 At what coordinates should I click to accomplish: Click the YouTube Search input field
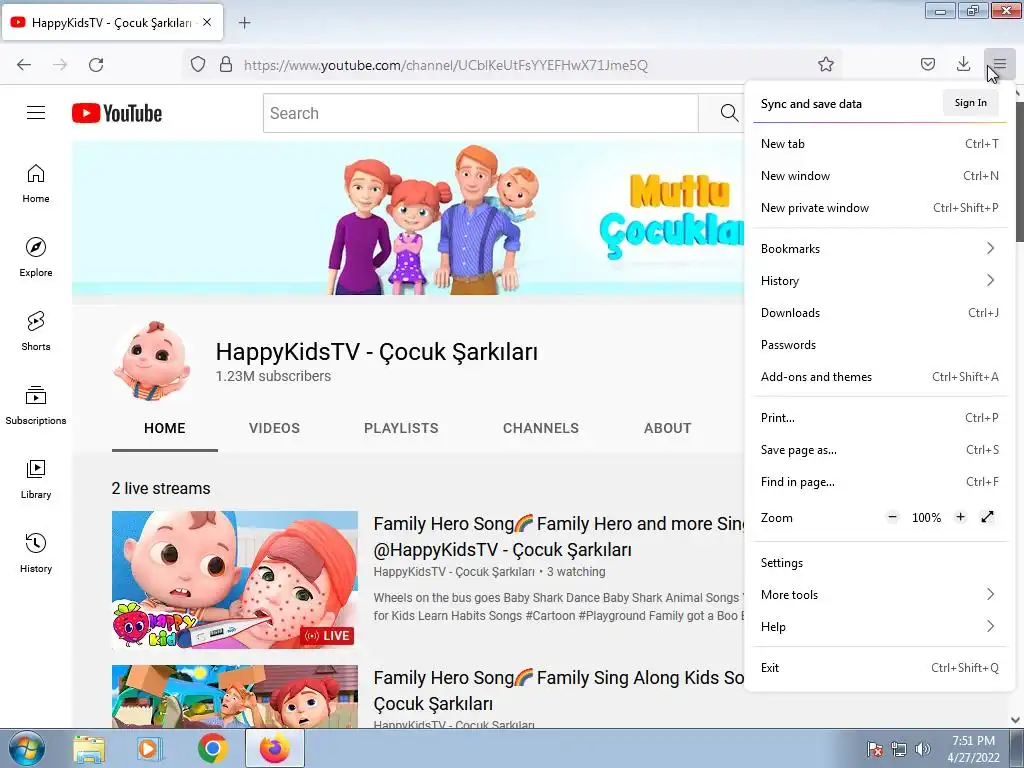[481, 113]
